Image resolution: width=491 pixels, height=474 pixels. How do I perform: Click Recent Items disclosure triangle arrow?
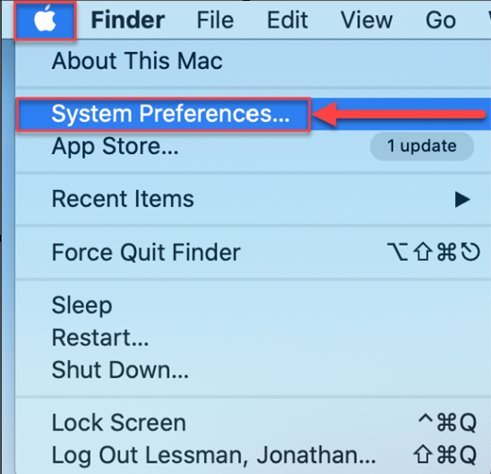(462, 199)
